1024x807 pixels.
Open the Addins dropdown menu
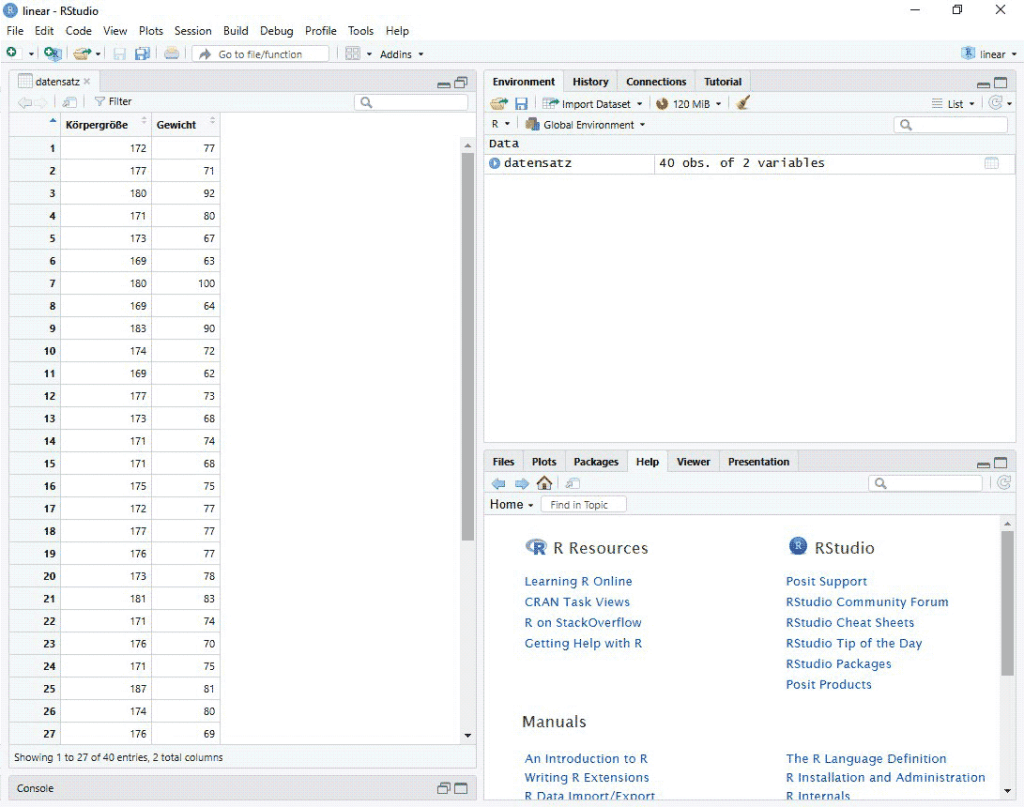pos(399,53)
